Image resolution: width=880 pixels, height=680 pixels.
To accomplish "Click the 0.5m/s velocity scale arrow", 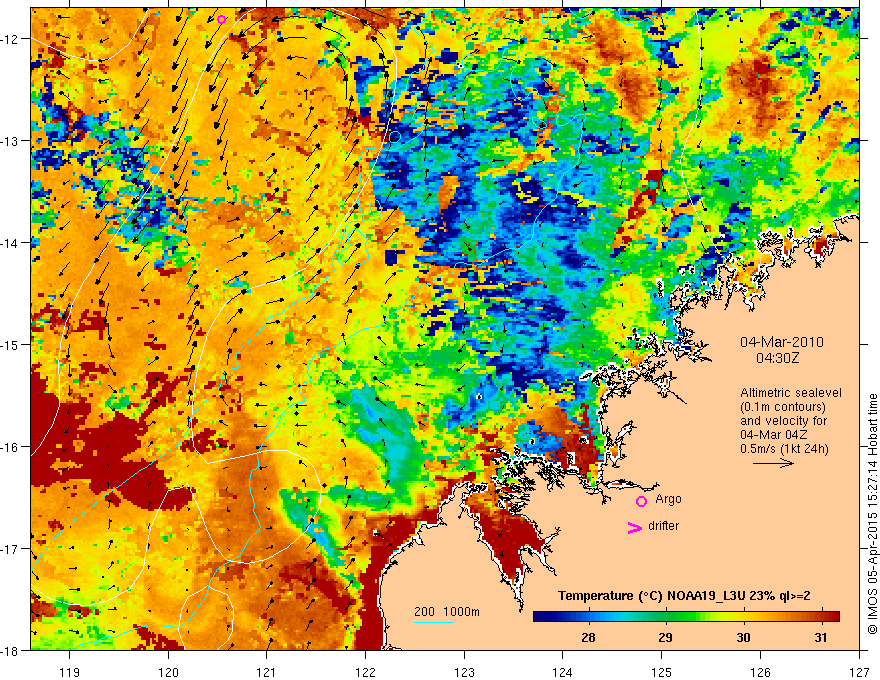I will [x=773, y=463].
